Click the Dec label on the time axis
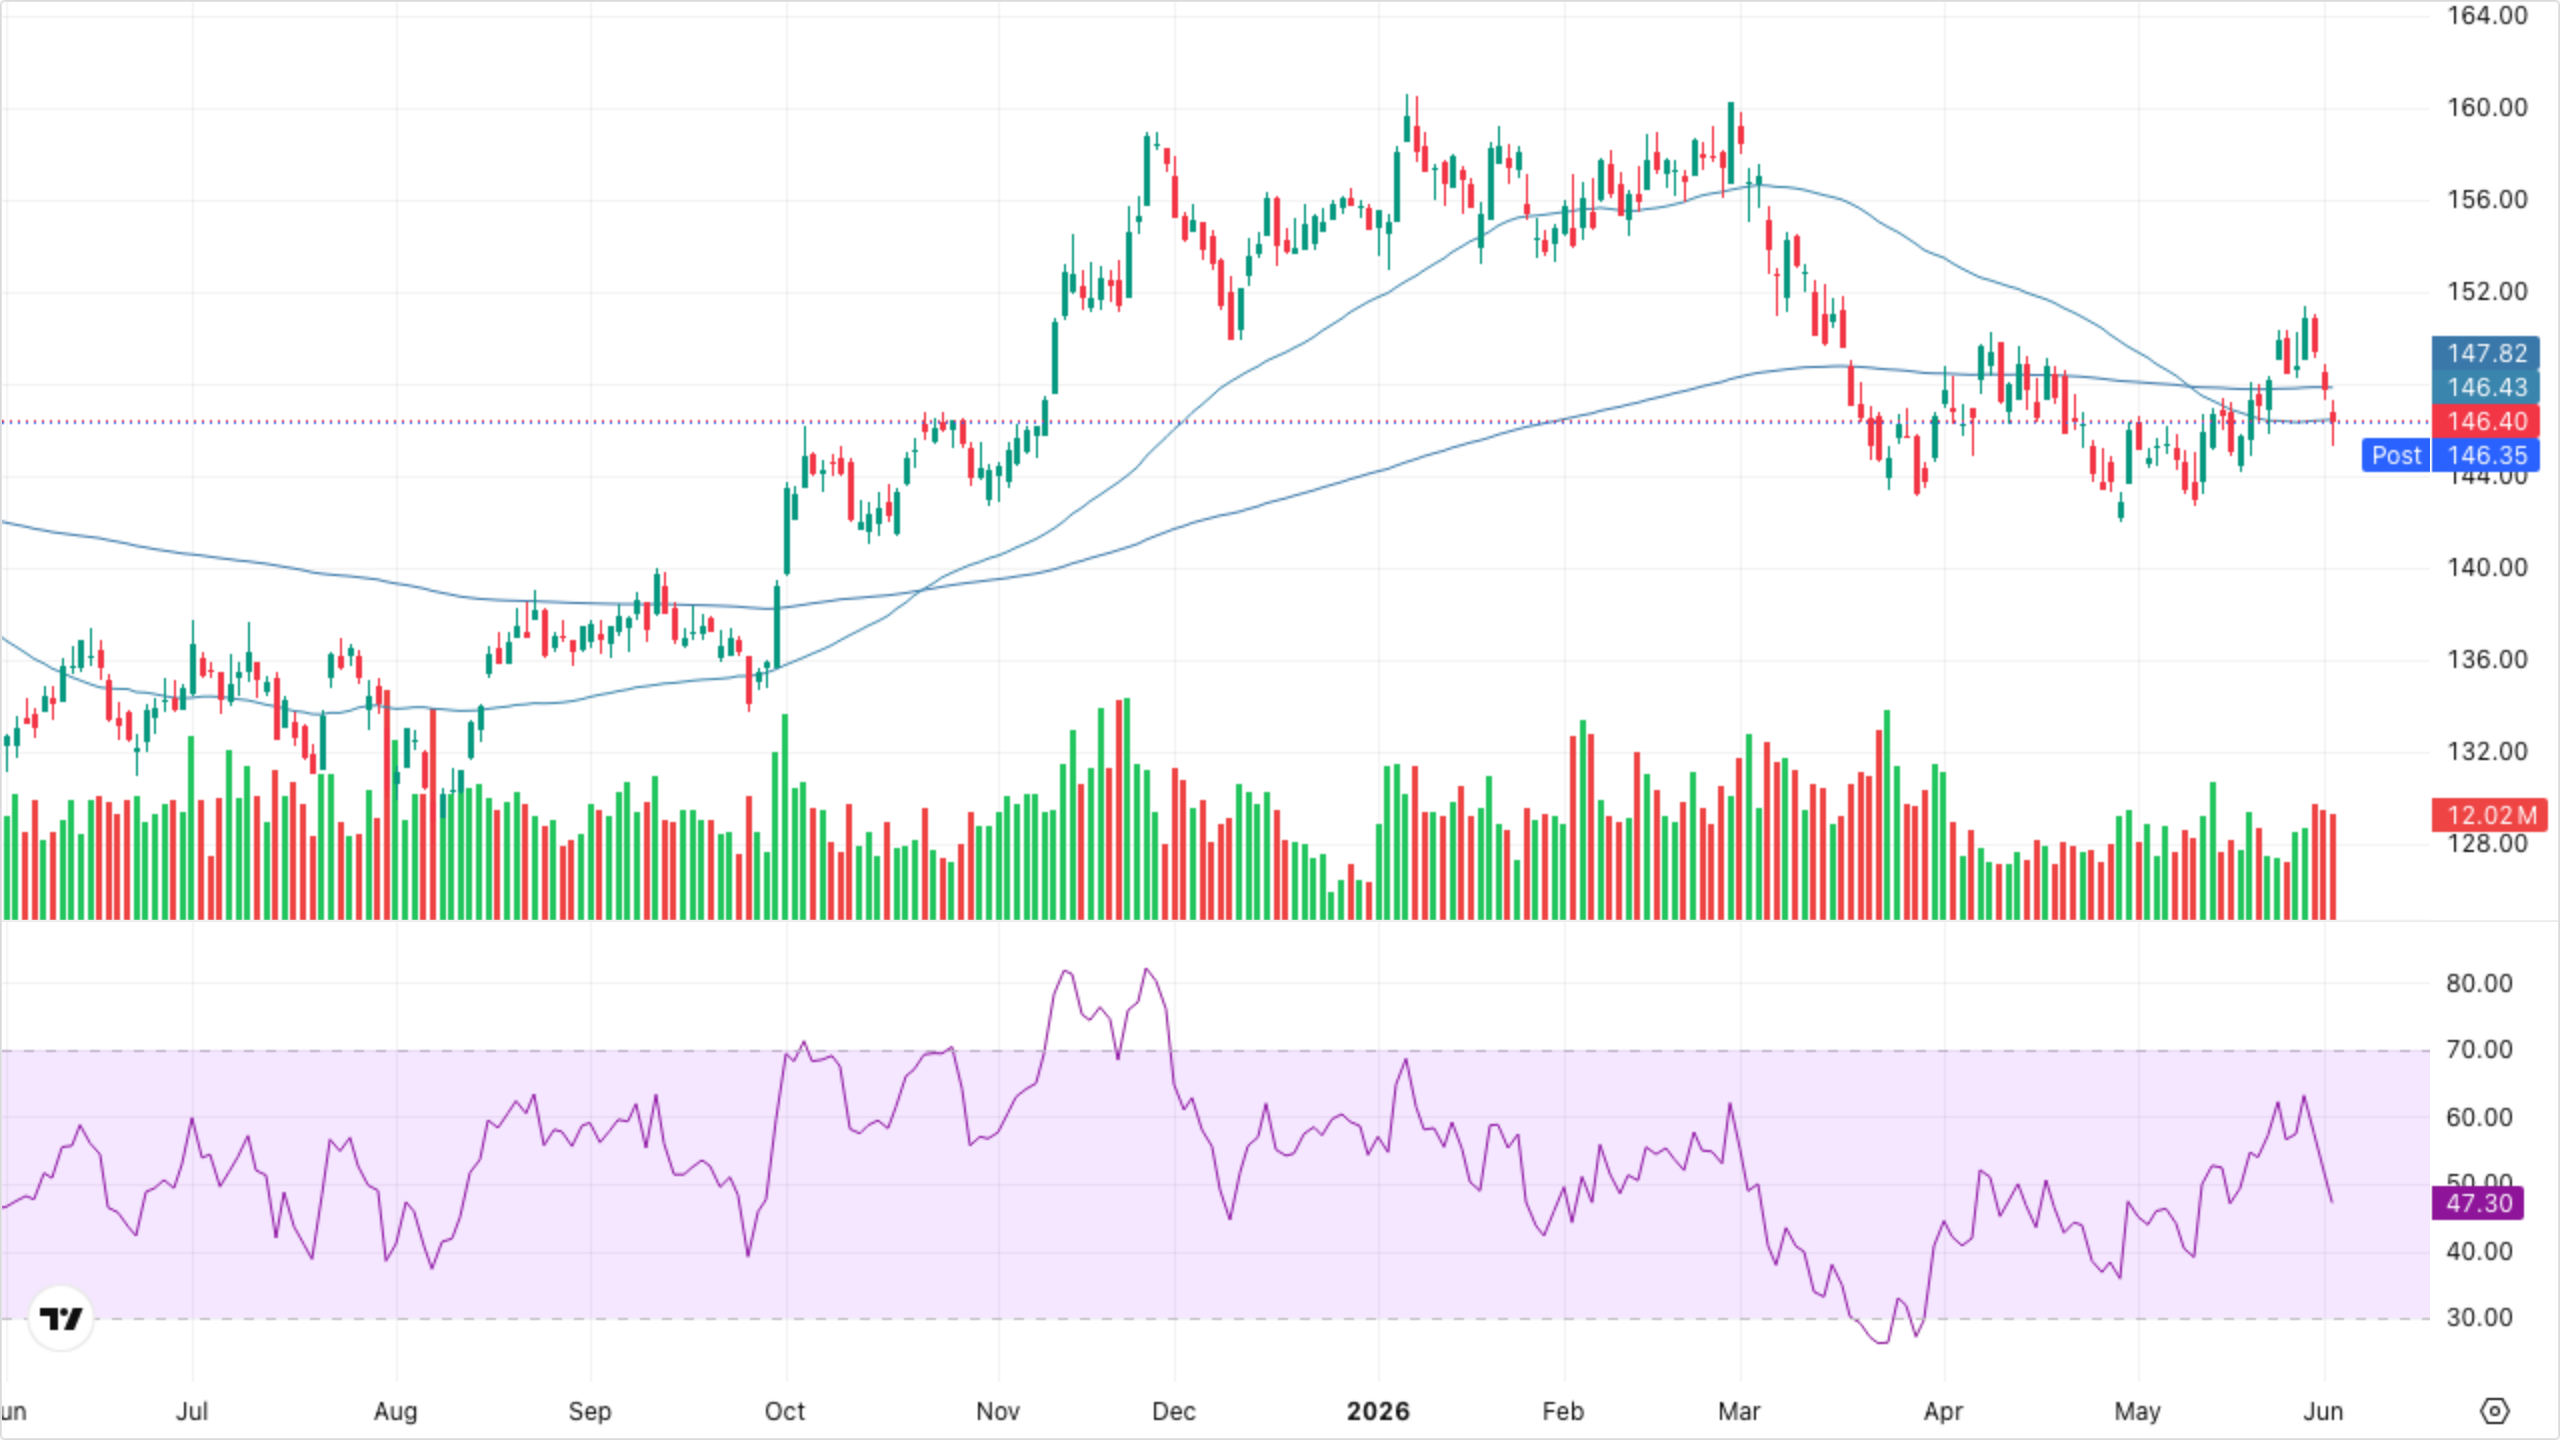2560x1440 pixels. (x=1173, y=1411)
